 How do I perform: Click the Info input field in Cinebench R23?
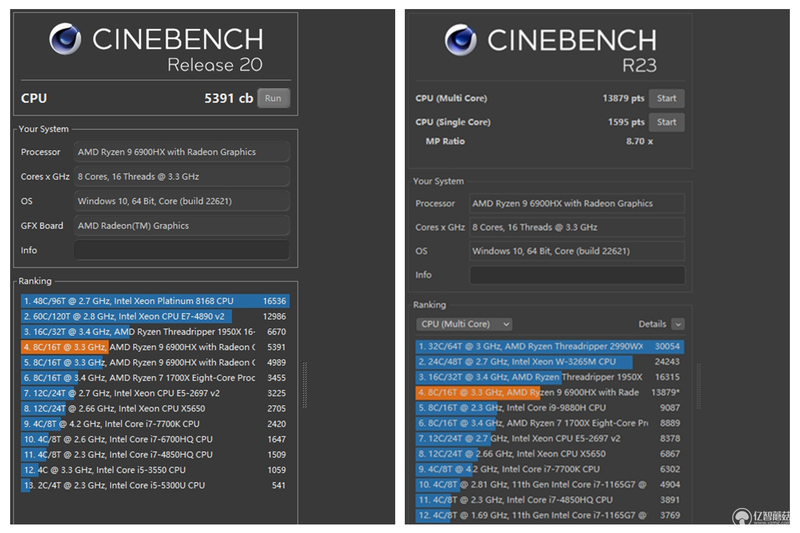[x=577, y=275]
